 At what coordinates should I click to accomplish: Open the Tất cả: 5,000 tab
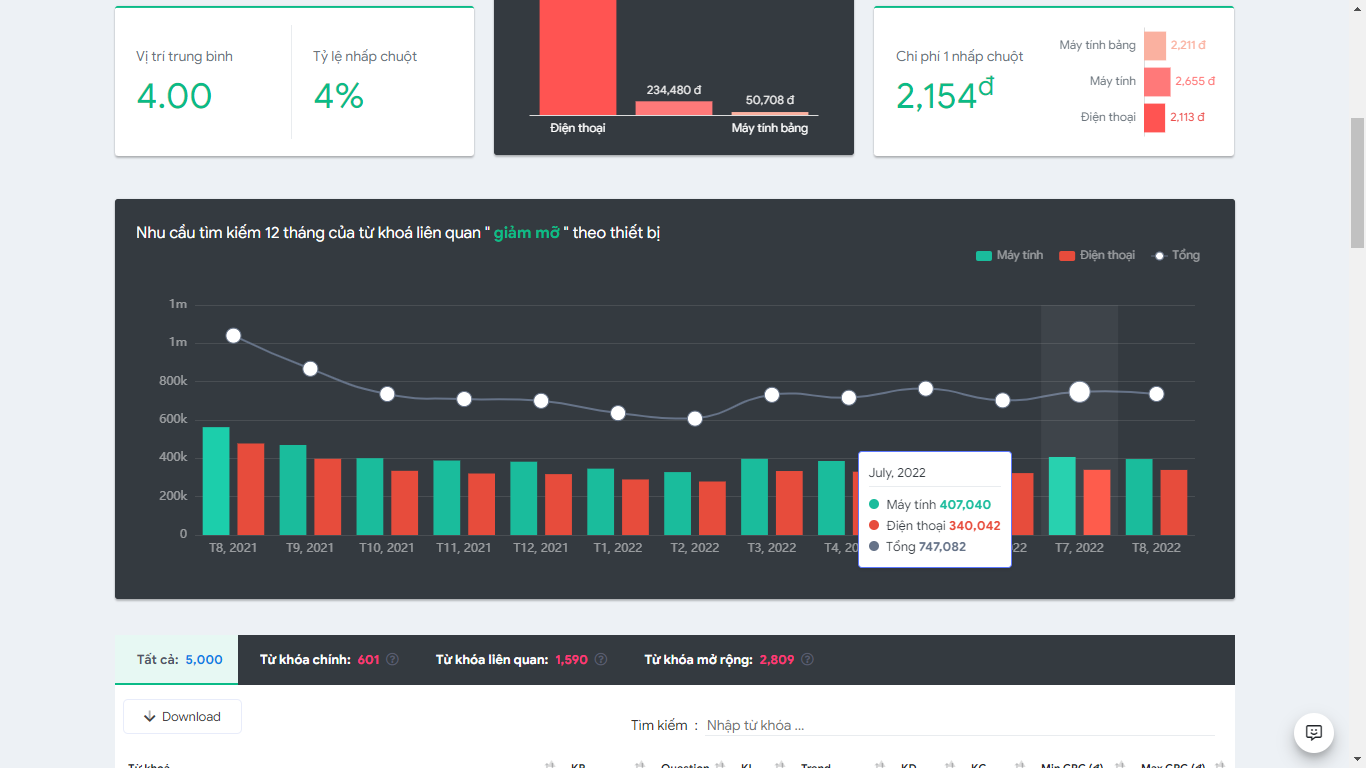point(177,660)
